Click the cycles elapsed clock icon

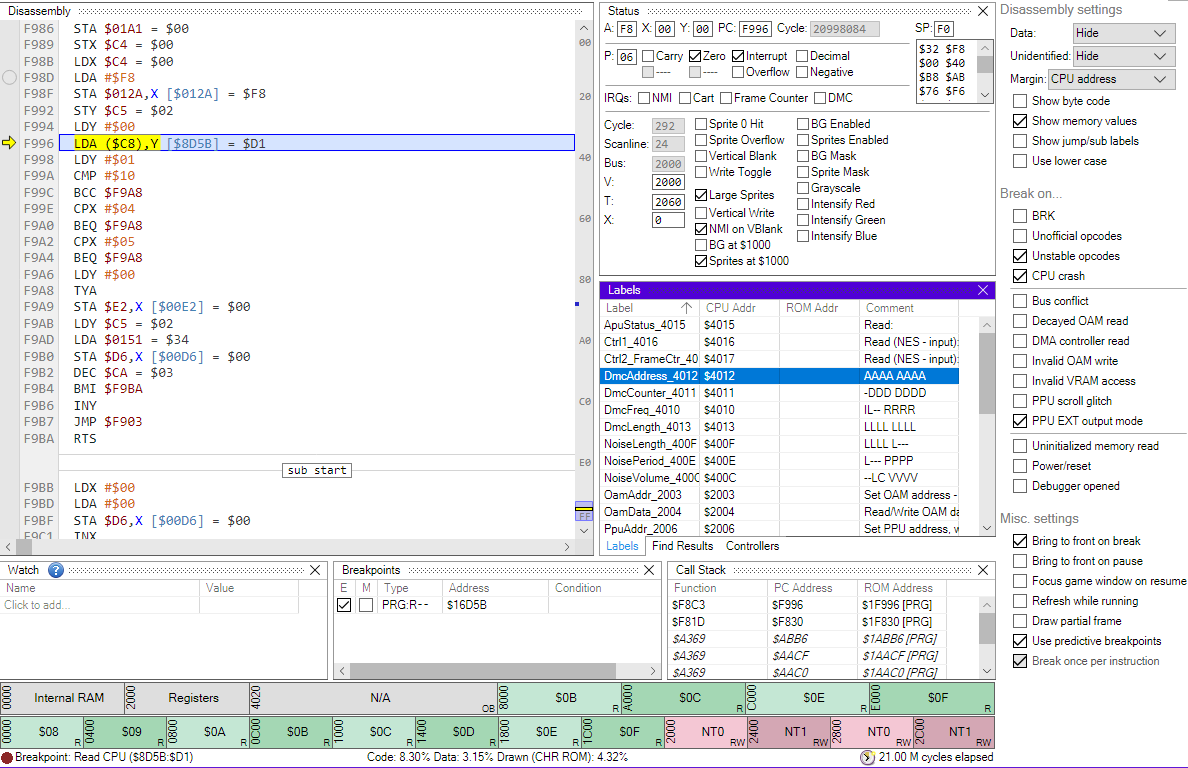[868, 757]
